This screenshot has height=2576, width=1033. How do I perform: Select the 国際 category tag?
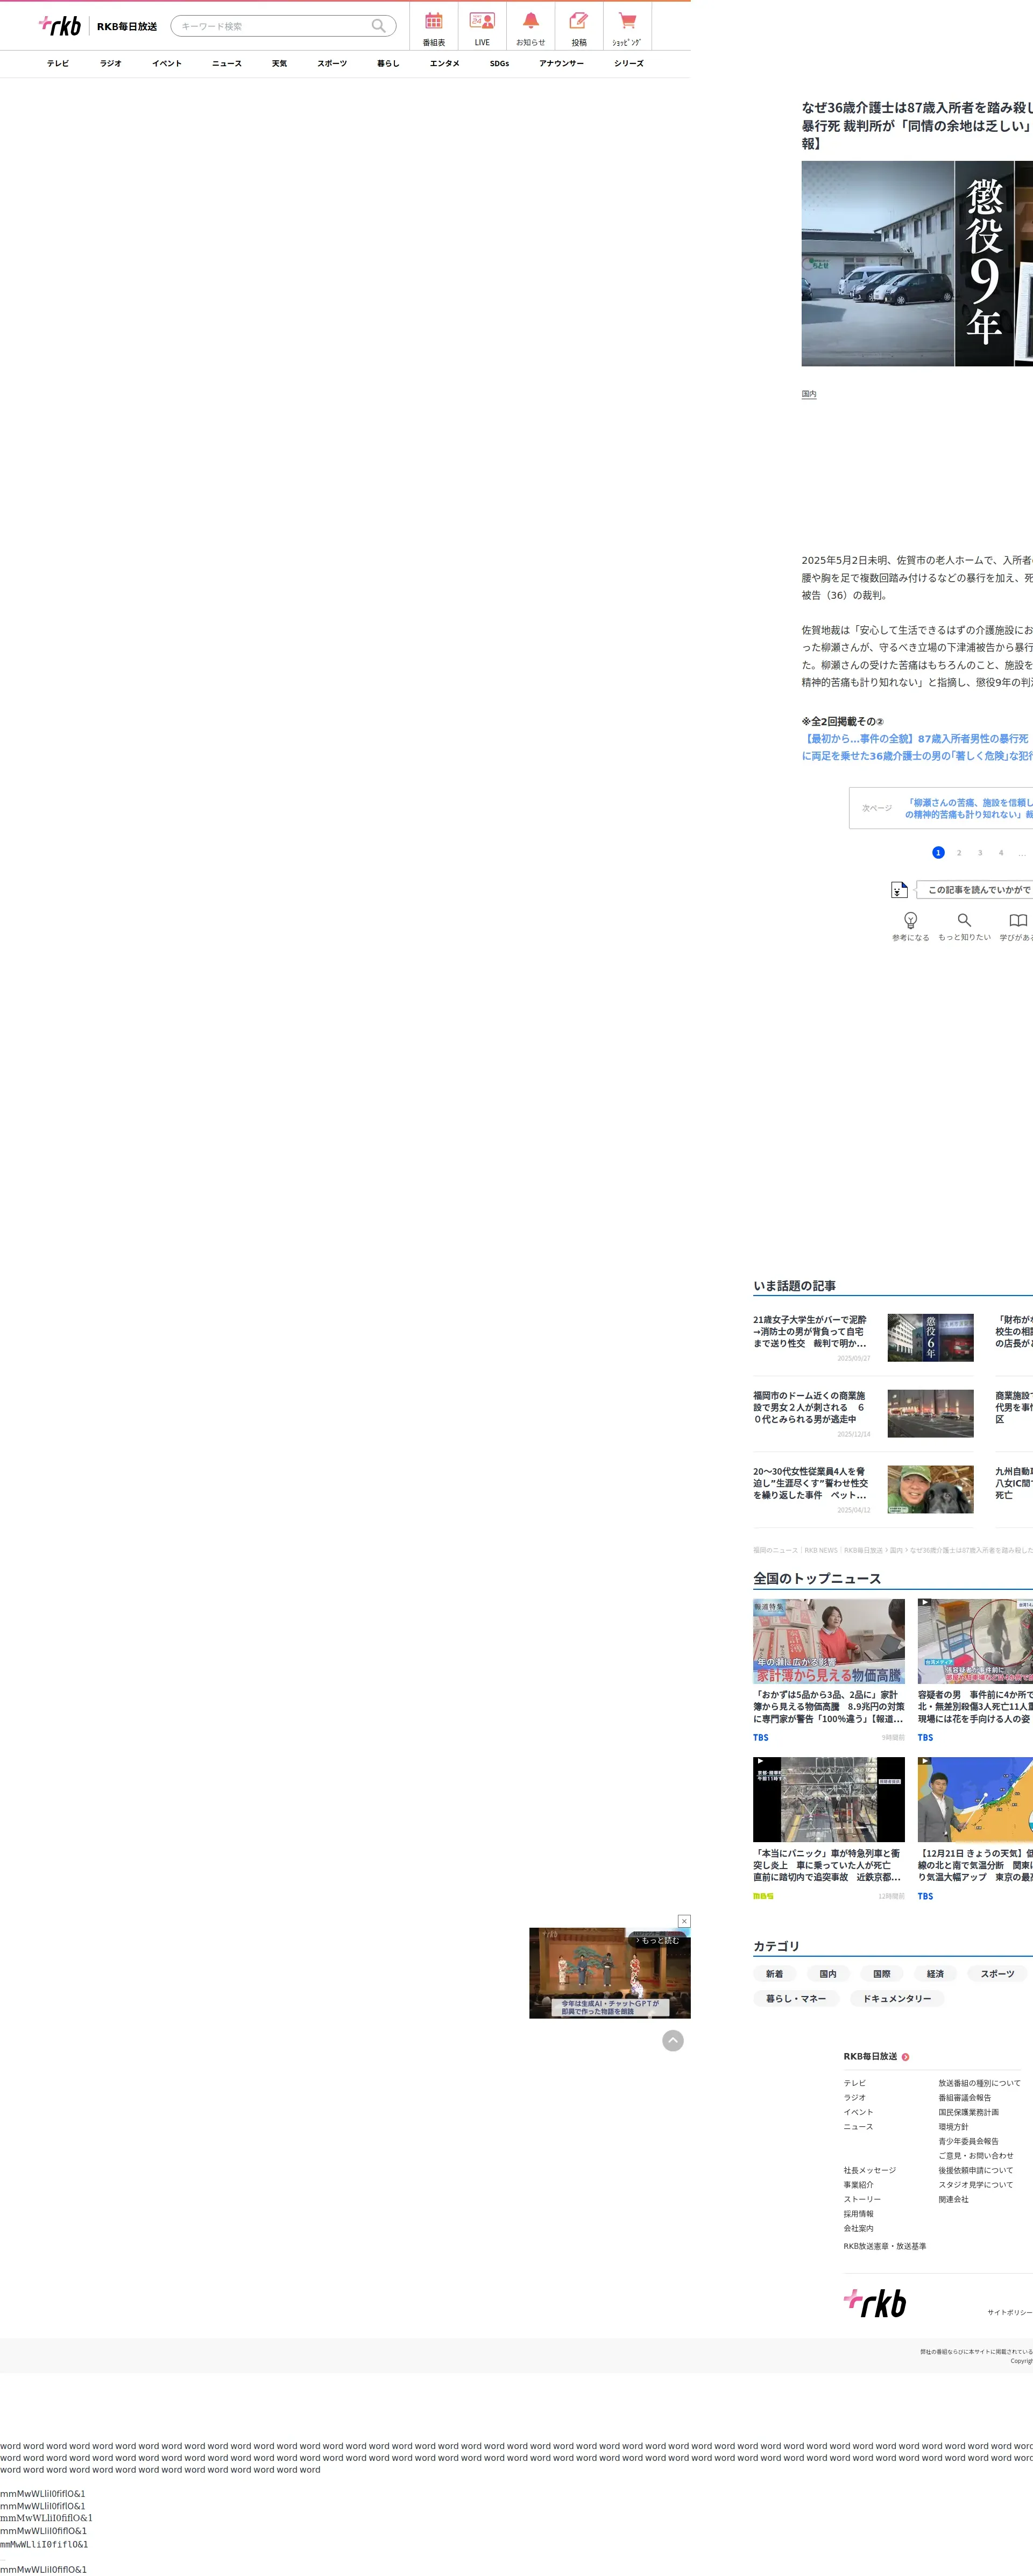(x=881, y=1974)
